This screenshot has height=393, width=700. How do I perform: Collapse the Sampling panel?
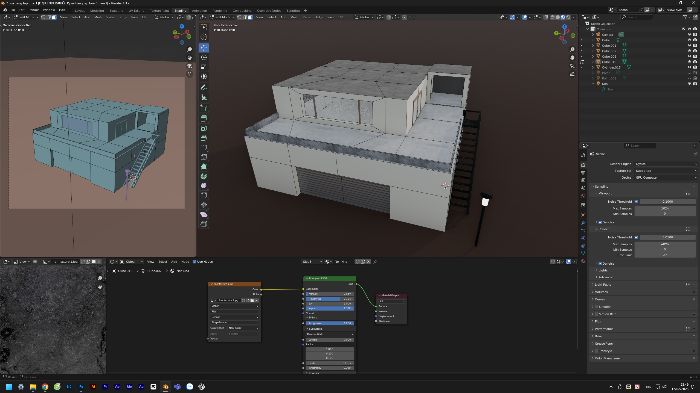click(602, 186)
